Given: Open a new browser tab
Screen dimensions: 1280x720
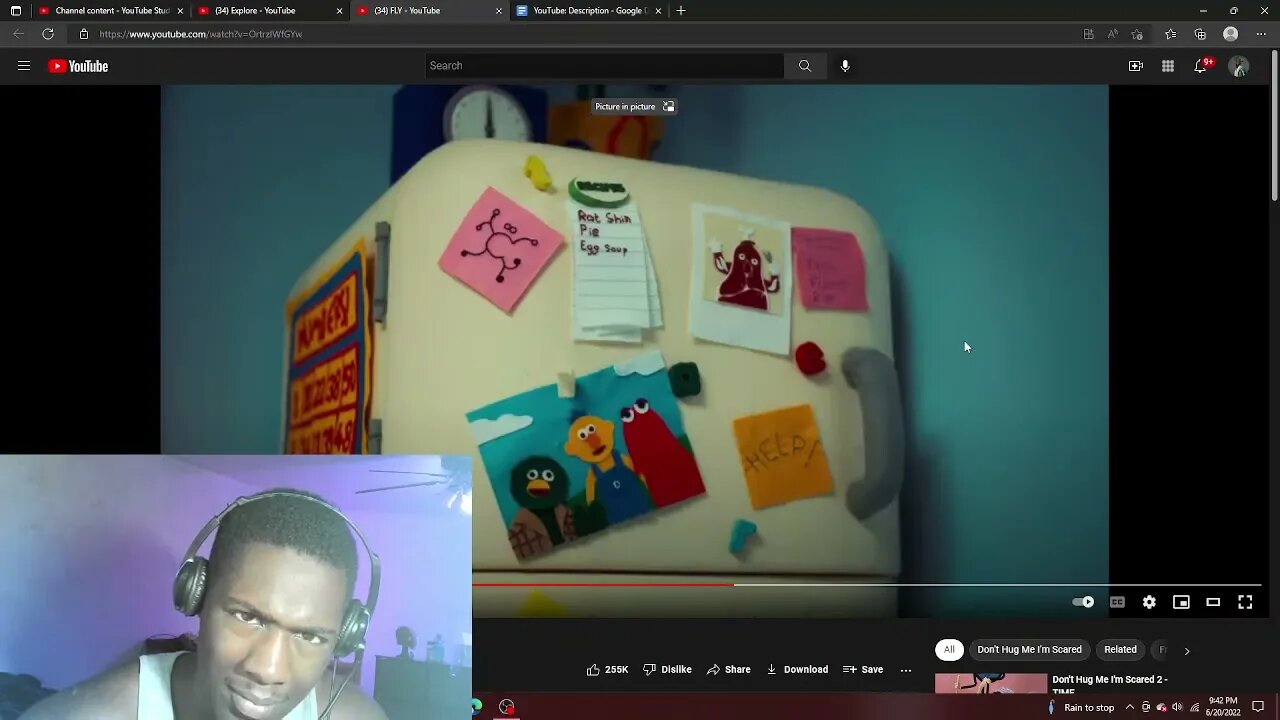Looking at the screenshot, I should tap(681, 11).
